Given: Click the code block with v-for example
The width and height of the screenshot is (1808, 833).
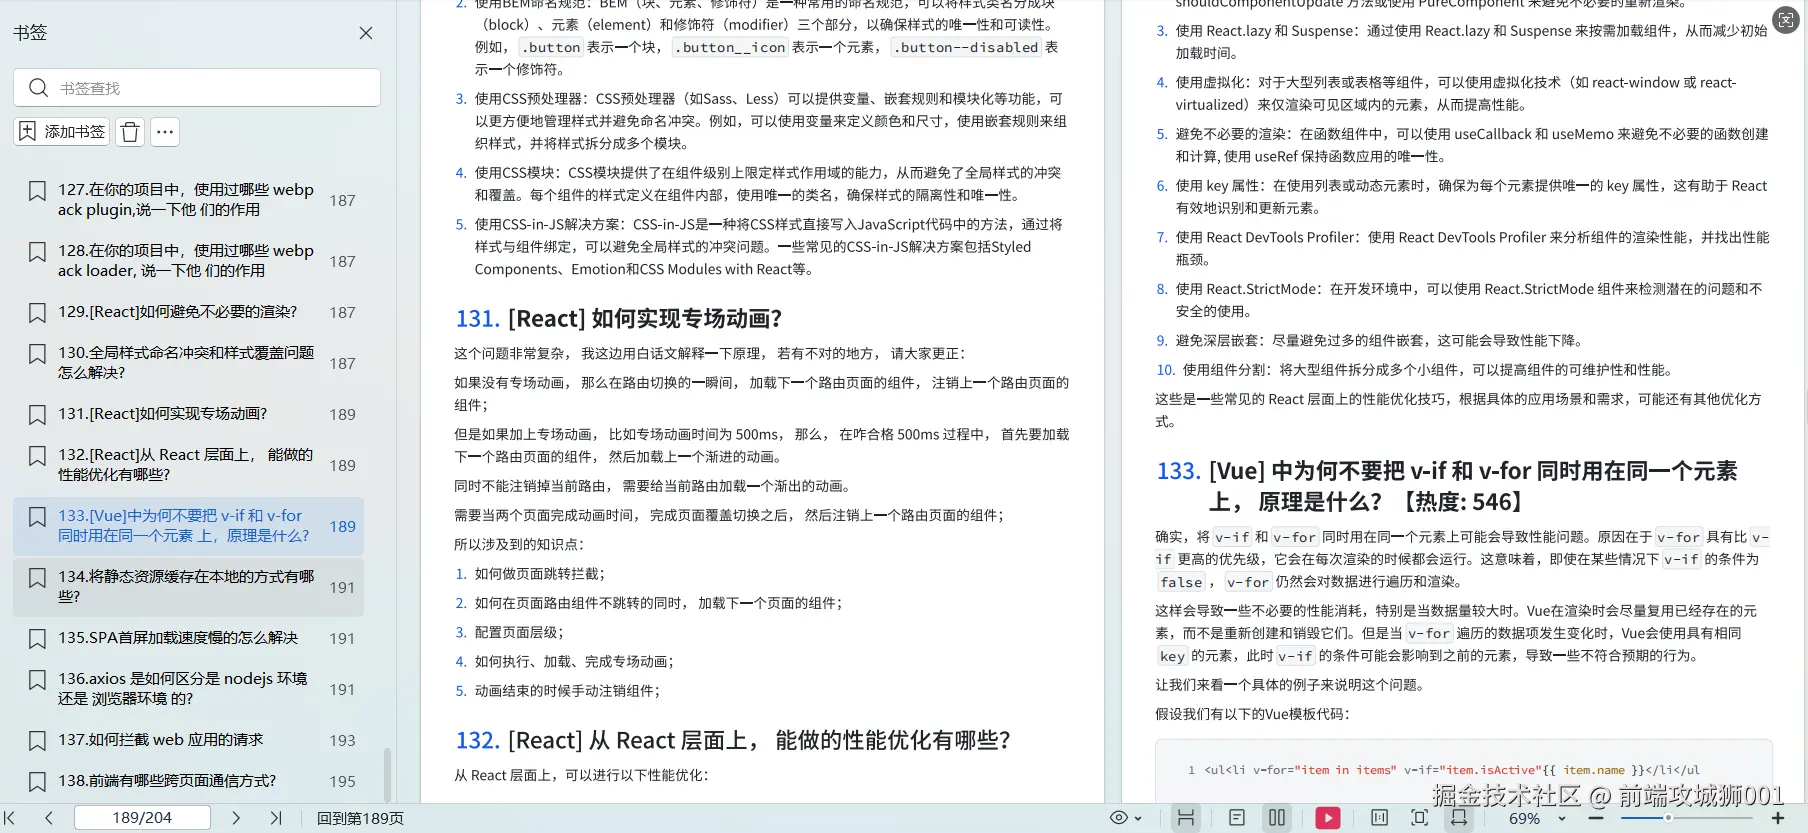Looking at the screenshot, I should (1464, 770).
